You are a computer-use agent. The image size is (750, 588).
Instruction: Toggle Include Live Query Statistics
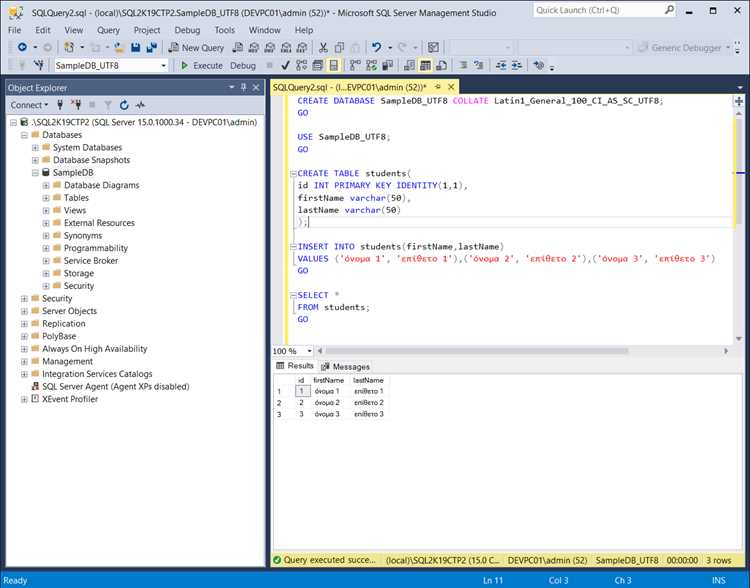371,65
